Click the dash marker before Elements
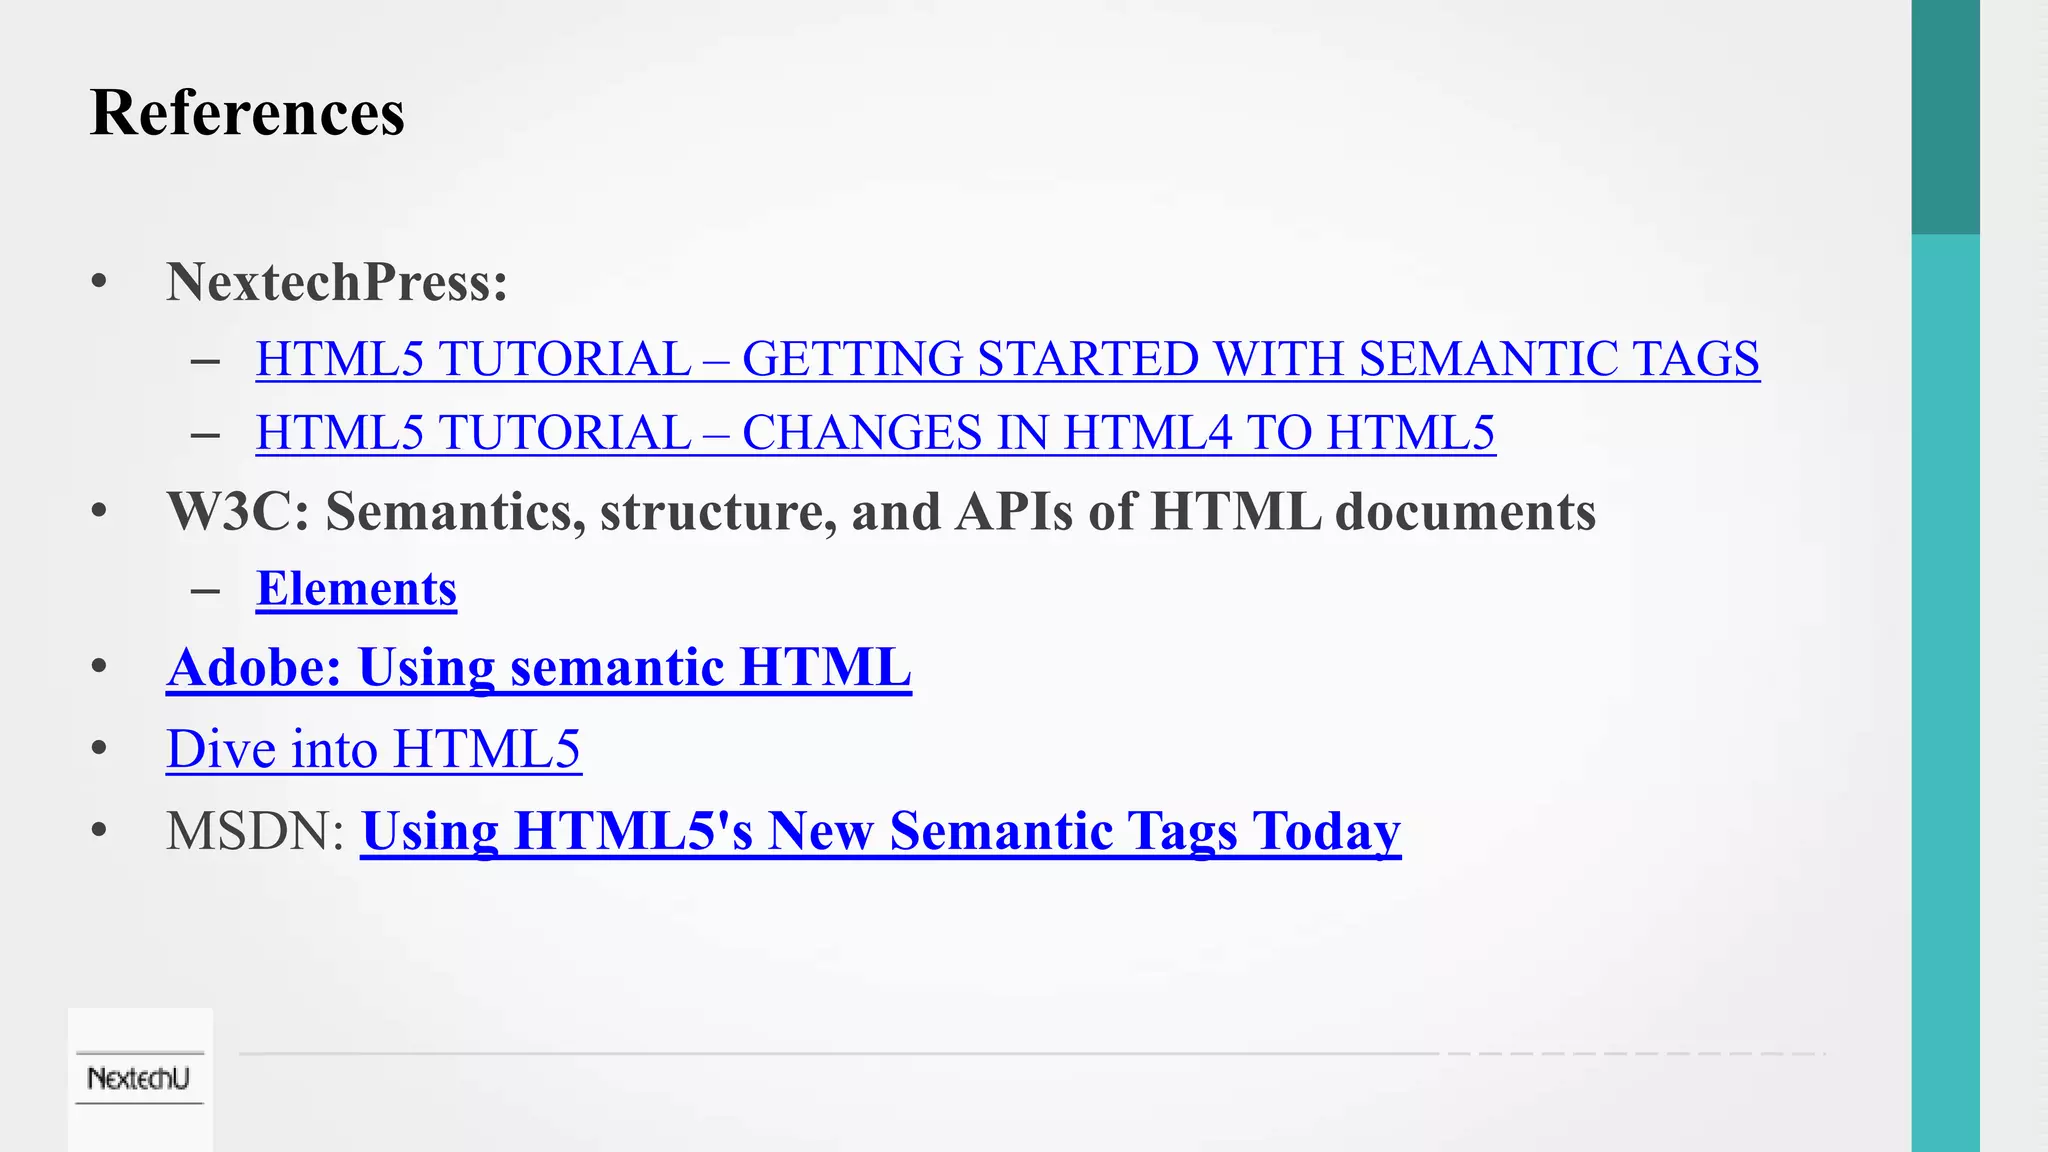The image size is (2048, 1152). (205, 590)
